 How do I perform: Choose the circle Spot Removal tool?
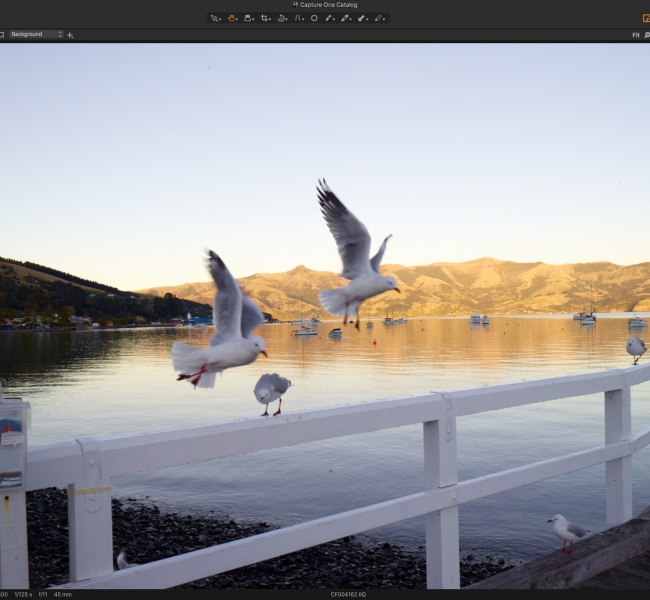[x=314, y=18]
